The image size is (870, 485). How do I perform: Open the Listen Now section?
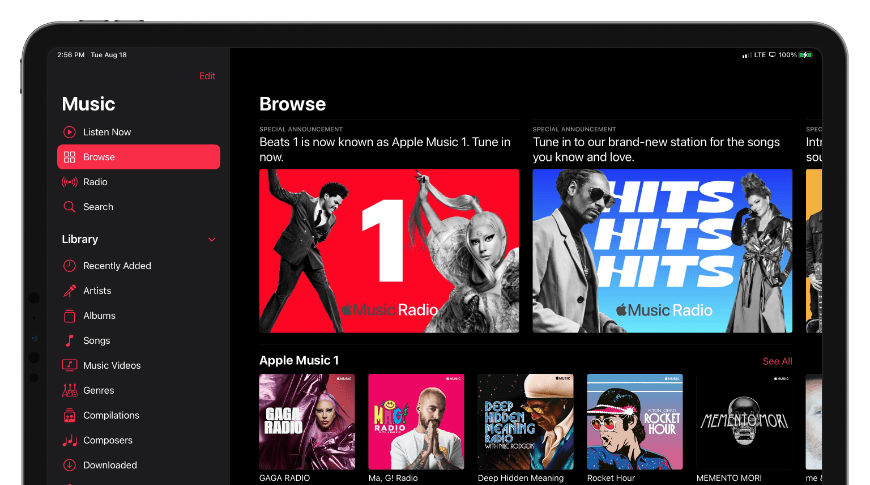pos(139,132)
